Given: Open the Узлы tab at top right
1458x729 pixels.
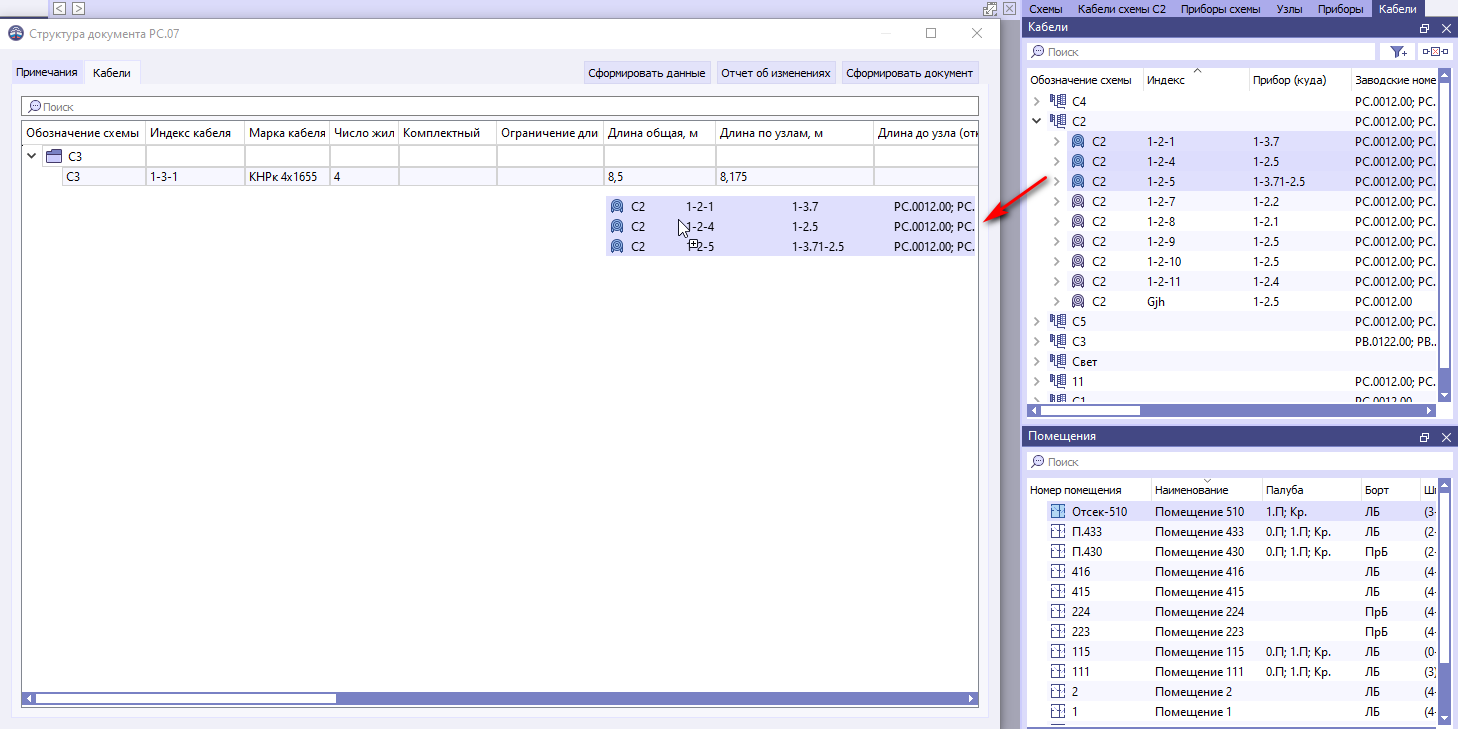Looking at the screenshot, I should pyautogui.click(x=1289, y=8).
